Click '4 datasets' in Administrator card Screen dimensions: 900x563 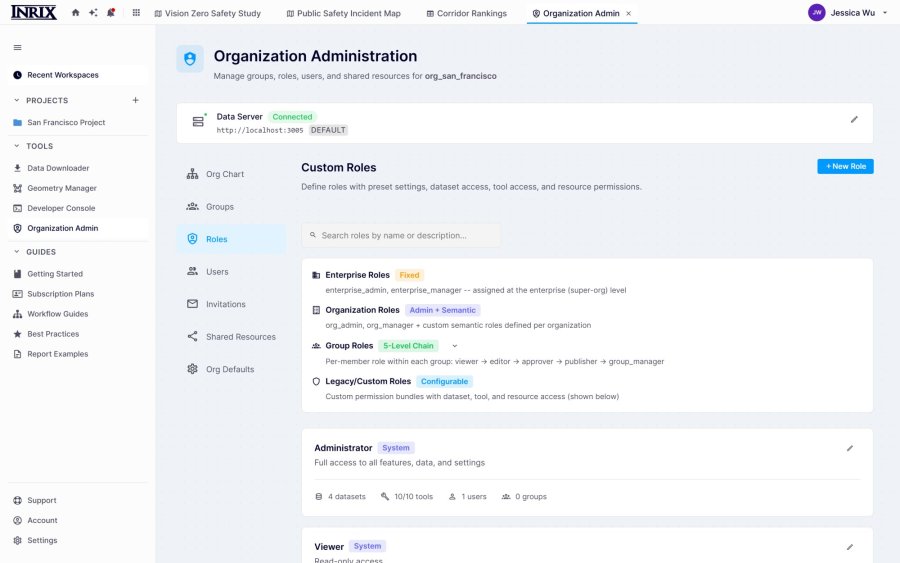[340, 497]
